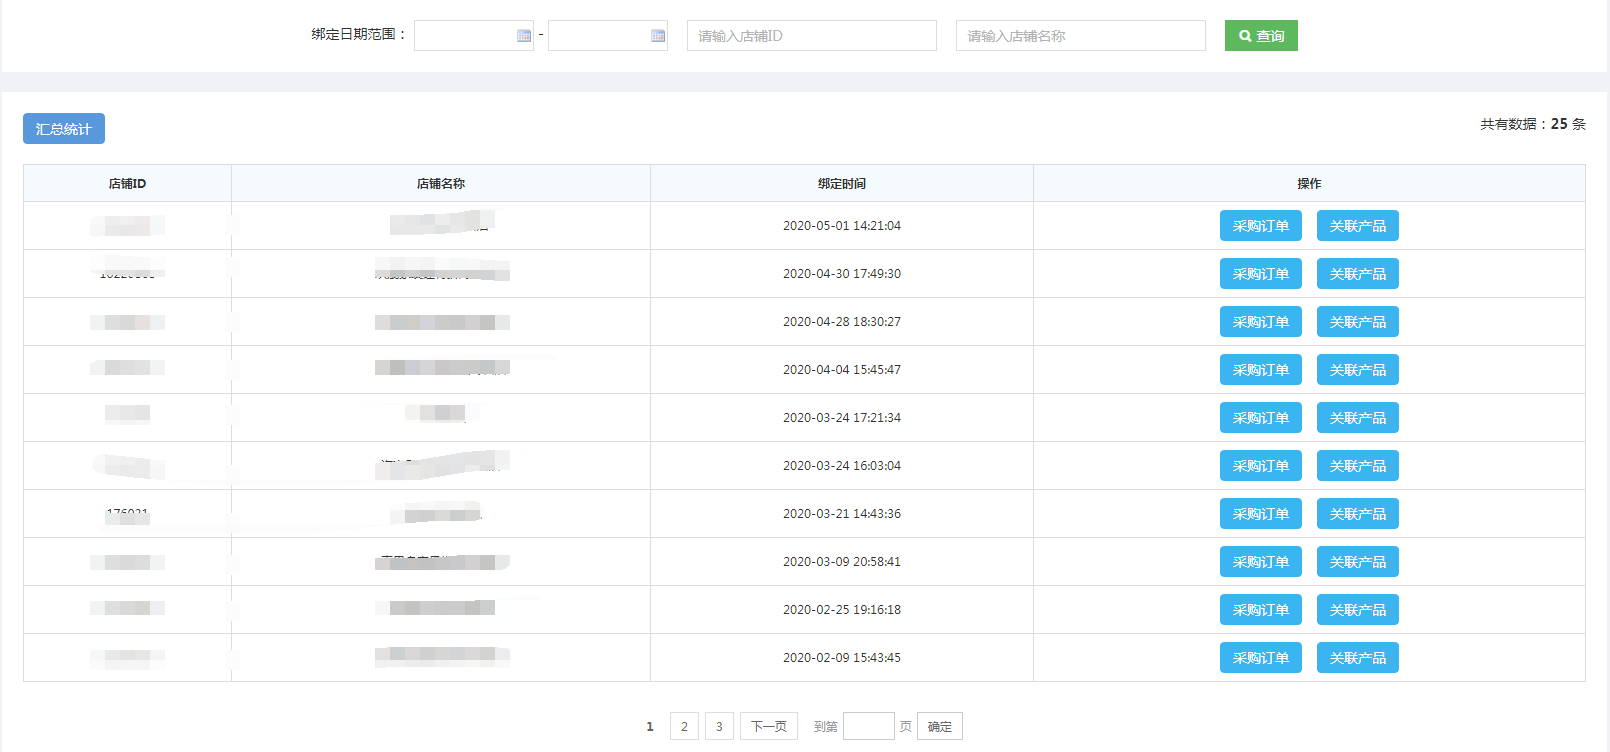
Task: Select the binding time 2020-03-21 14:43:36
Action: [x=842, y=514]
